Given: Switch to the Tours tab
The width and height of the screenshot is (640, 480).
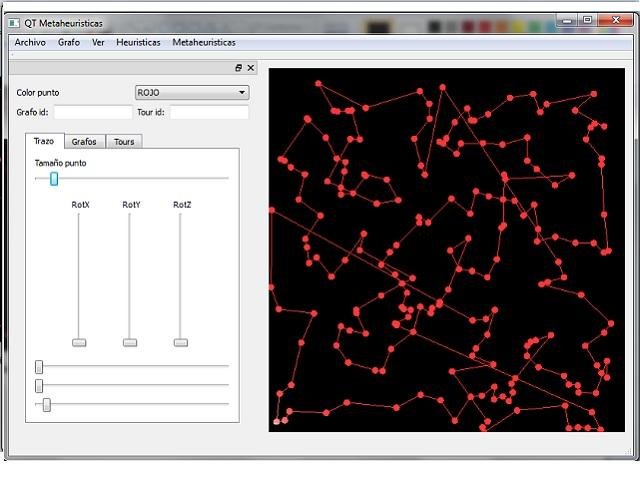Looking at the screenshot, I should tap(124, 142).
